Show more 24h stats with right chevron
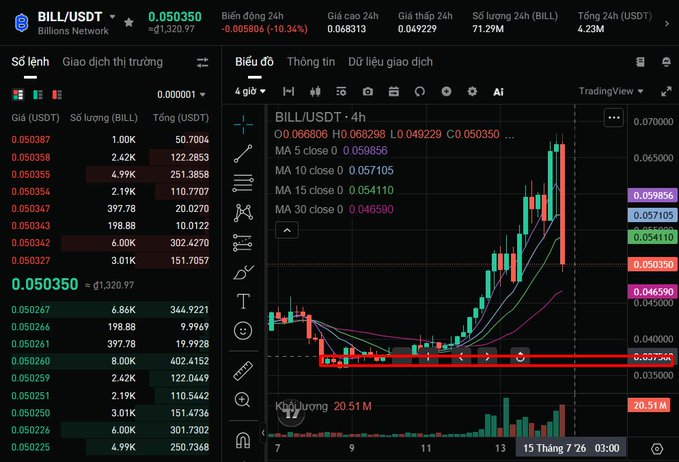The image size is (679, 462). pos(667,23)
